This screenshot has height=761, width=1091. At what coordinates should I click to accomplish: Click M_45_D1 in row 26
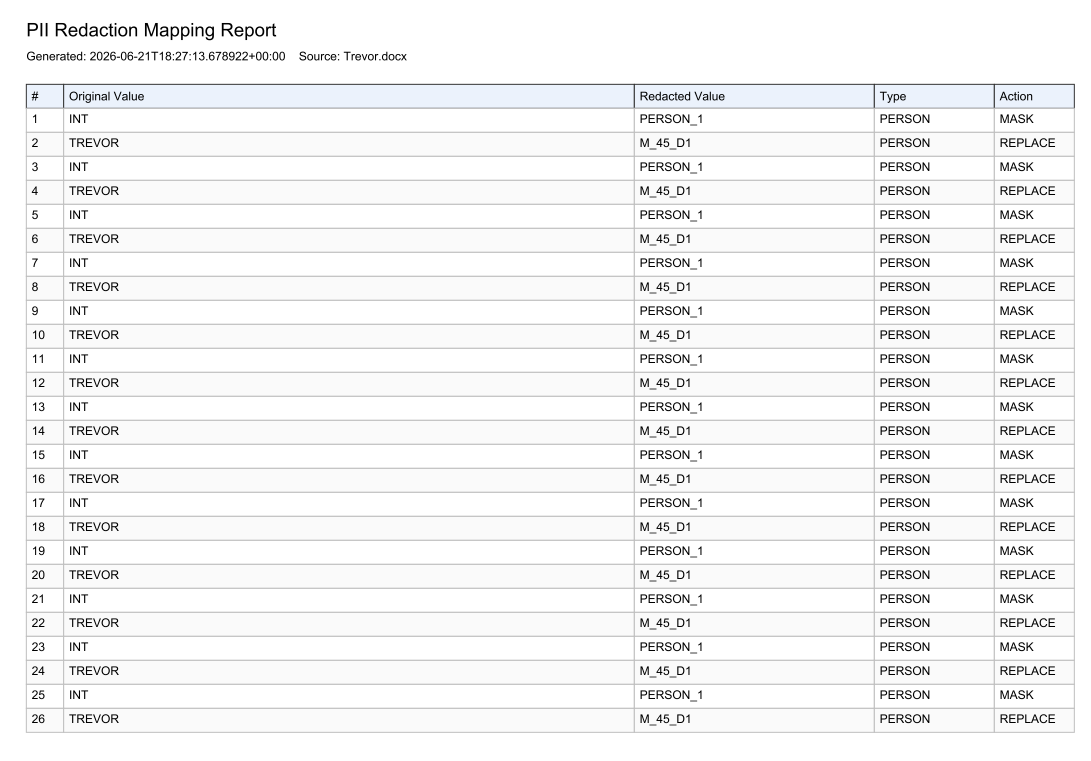[665, 719]
